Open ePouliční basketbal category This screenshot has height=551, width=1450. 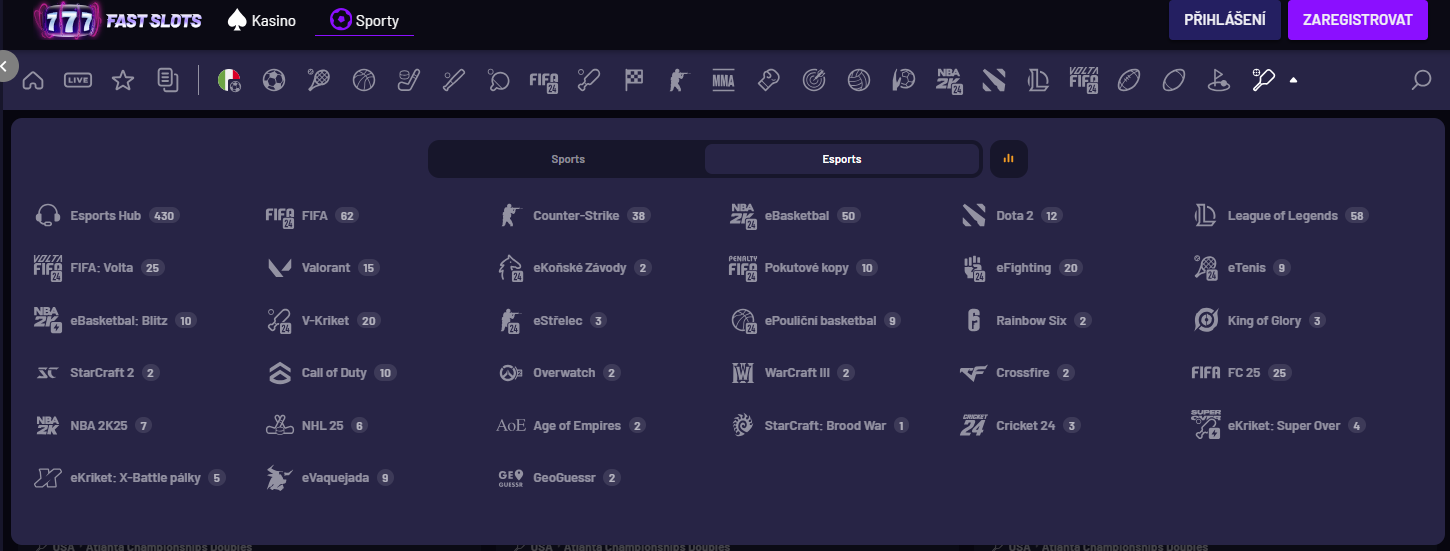tap(815, 320)
